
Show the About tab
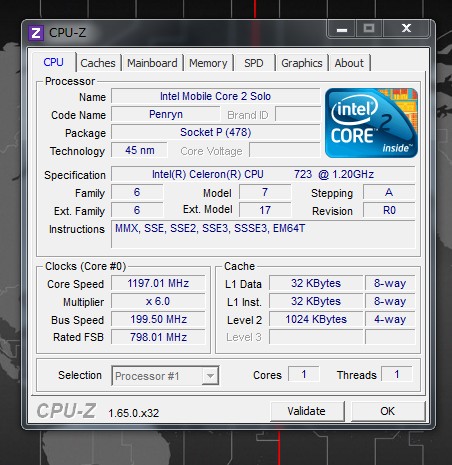[x=349, y=63]
